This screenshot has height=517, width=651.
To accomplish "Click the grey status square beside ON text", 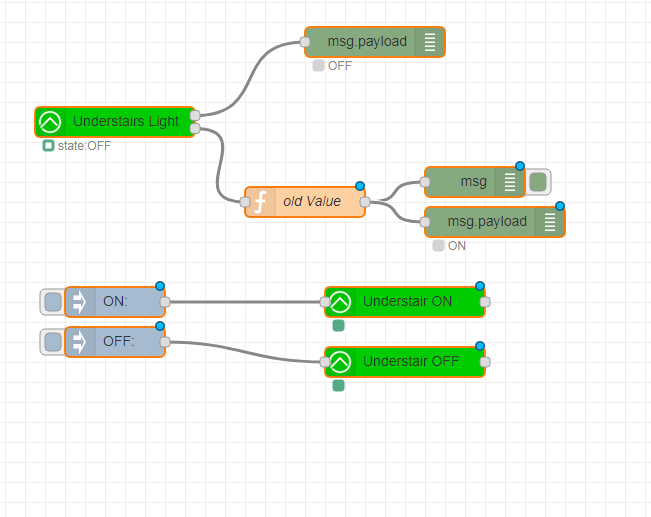I will pyautogui.click(x=438, y=245).
